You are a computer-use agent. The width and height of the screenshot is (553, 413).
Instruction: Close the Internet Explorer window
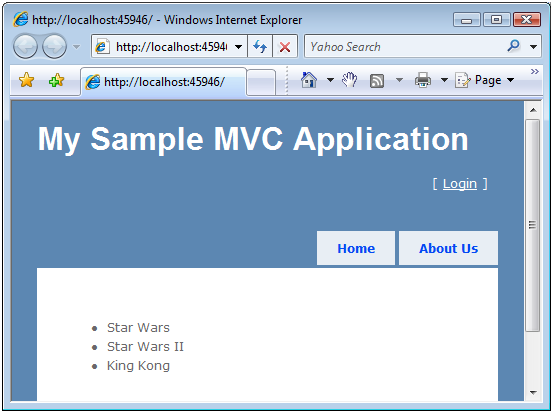point(527,20)
